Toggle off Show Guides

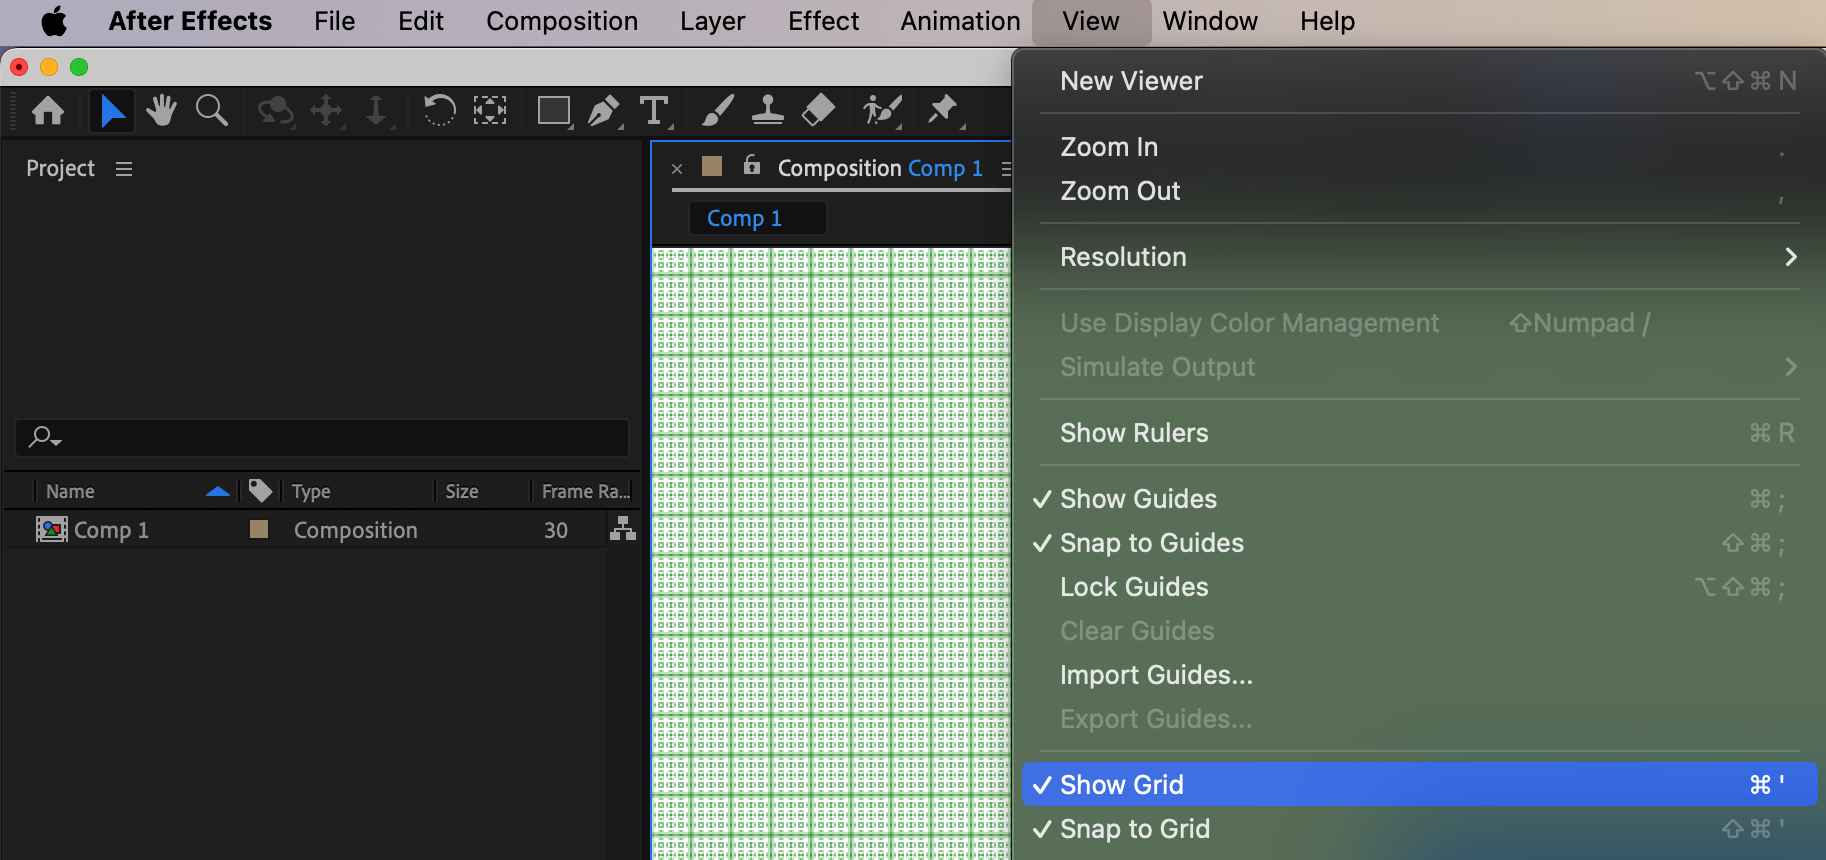[x=1138, y=499]
